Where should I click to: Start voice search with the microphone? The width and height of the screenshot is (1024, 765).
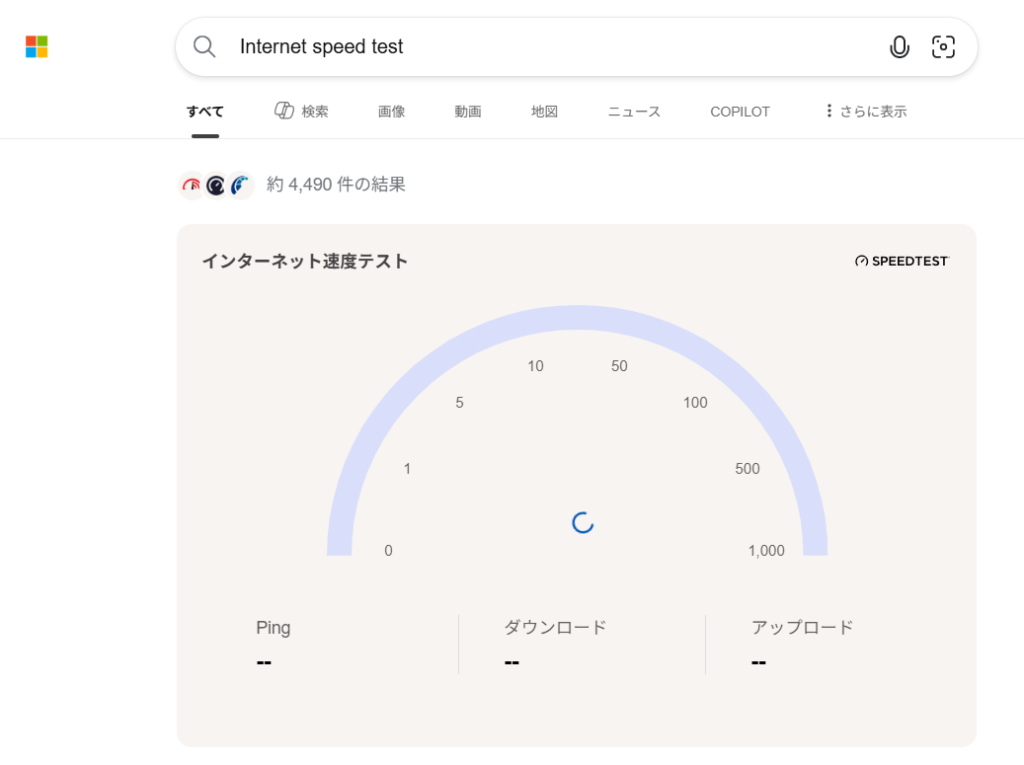899,47
